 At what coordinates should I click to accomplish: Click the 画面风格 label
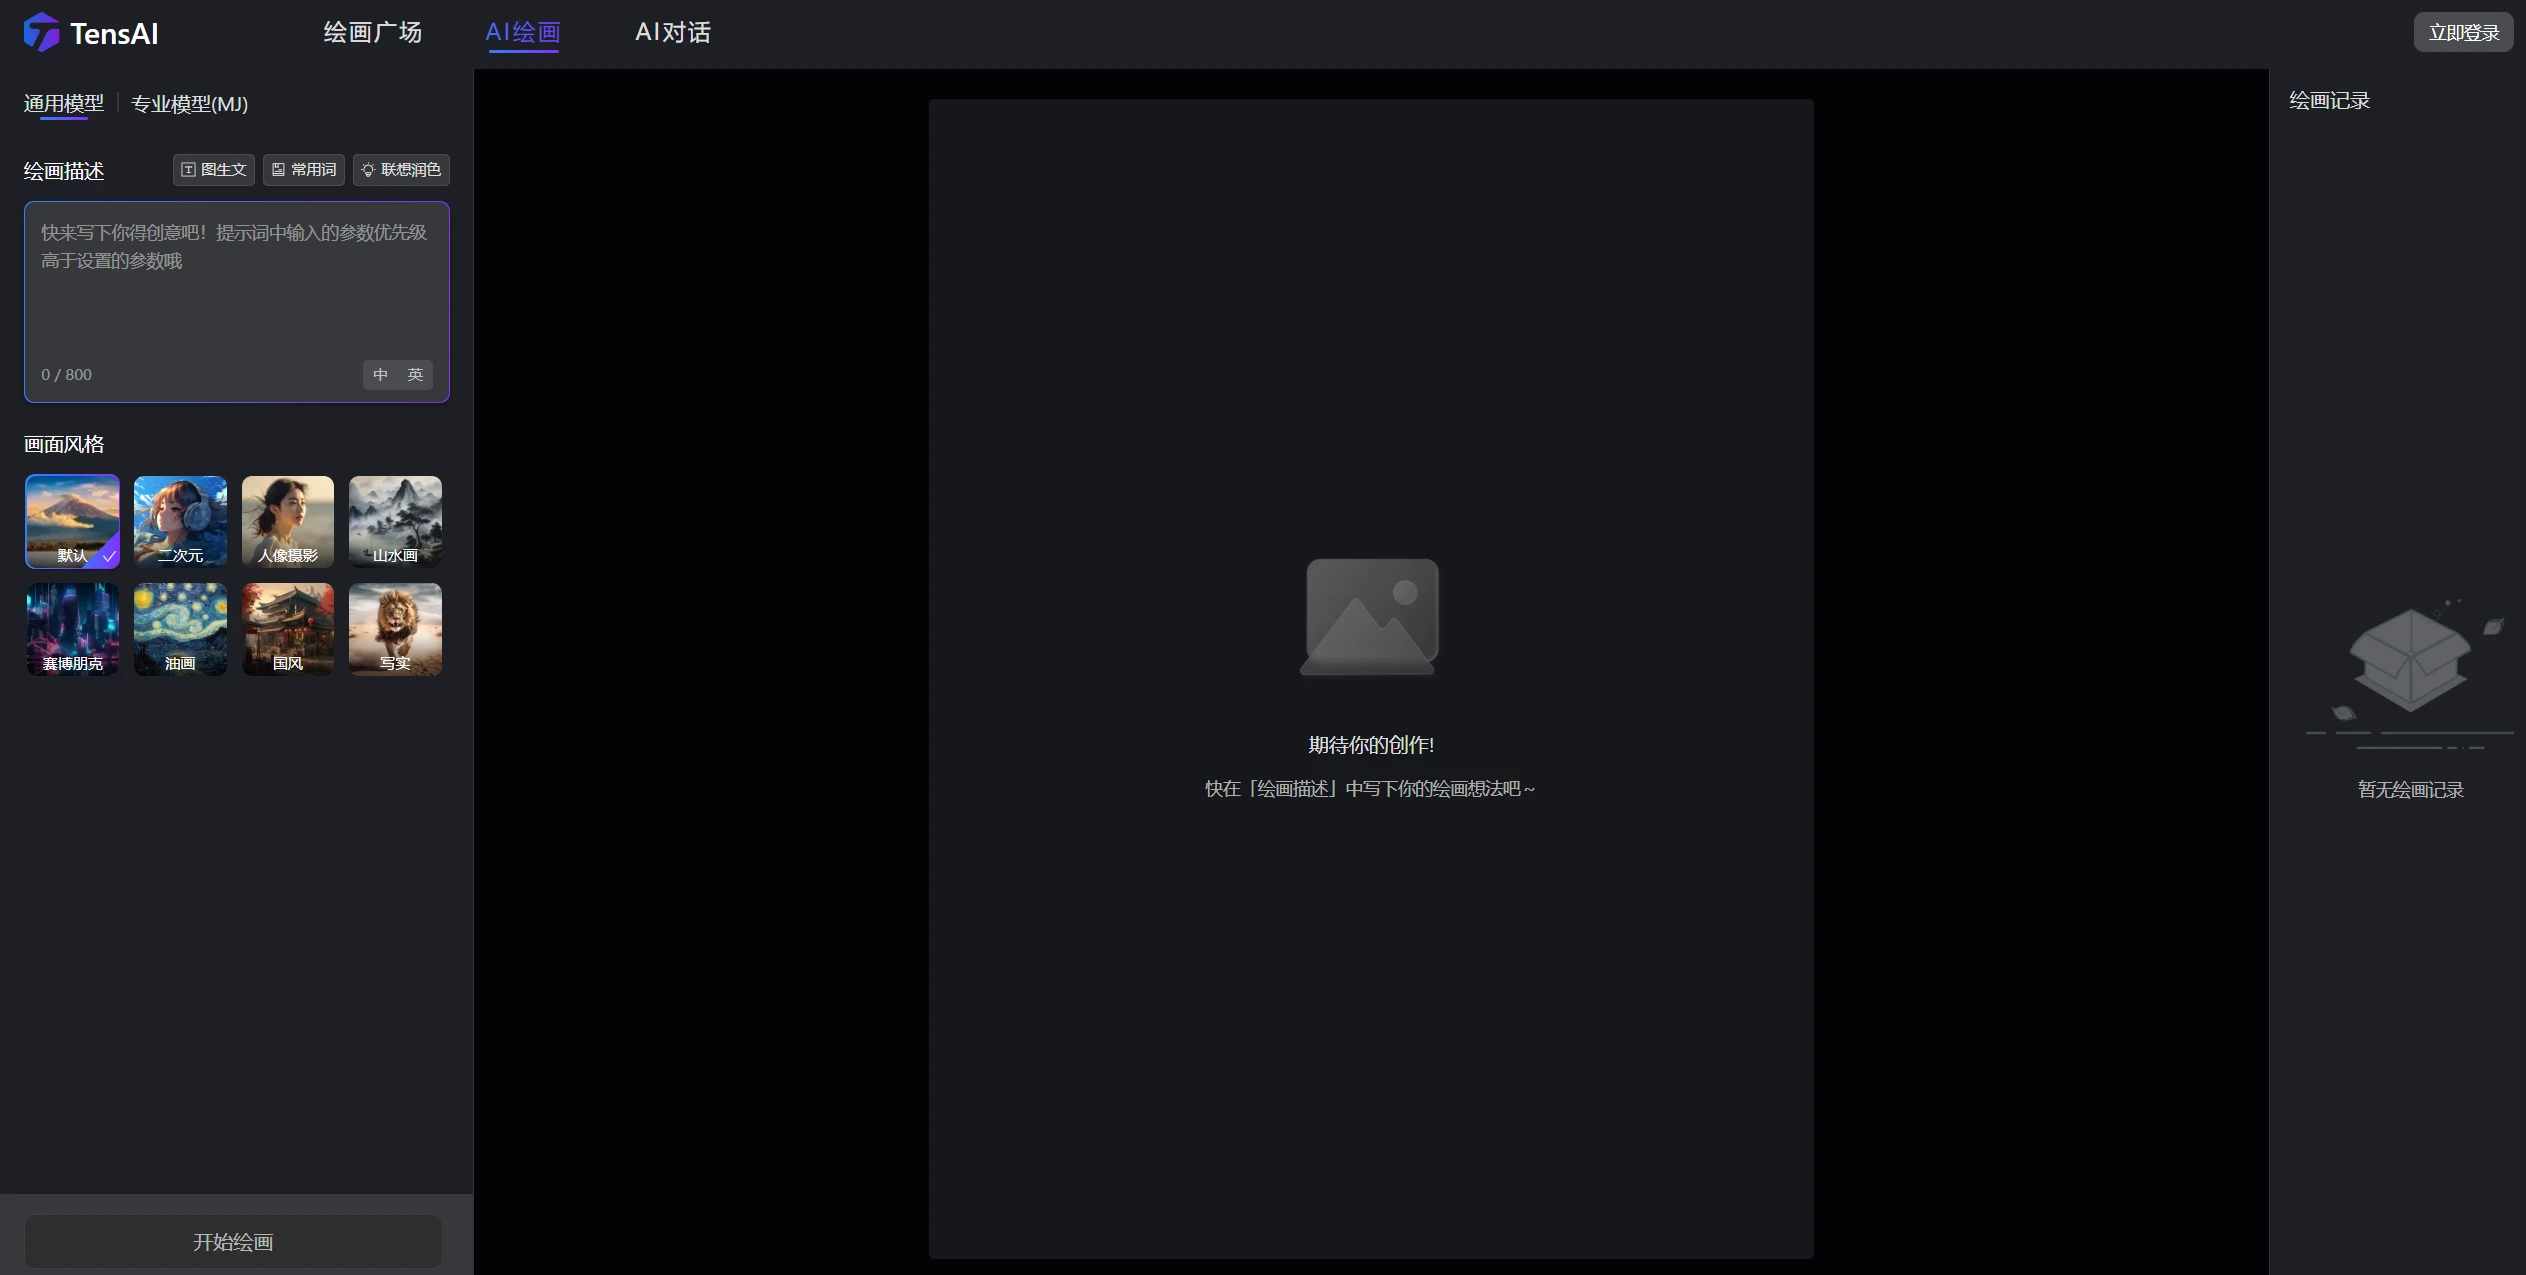[64, 444]
